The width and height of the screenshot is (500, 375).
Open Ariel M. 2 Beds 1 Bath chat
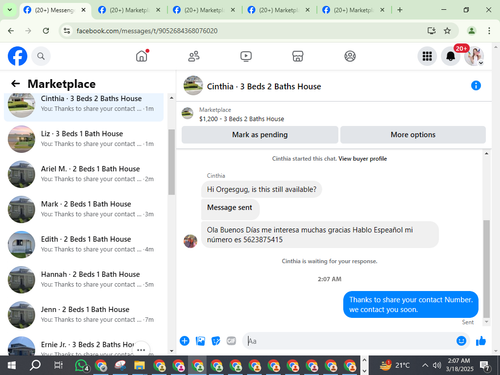pyautogui.click(x=83, y=174)
